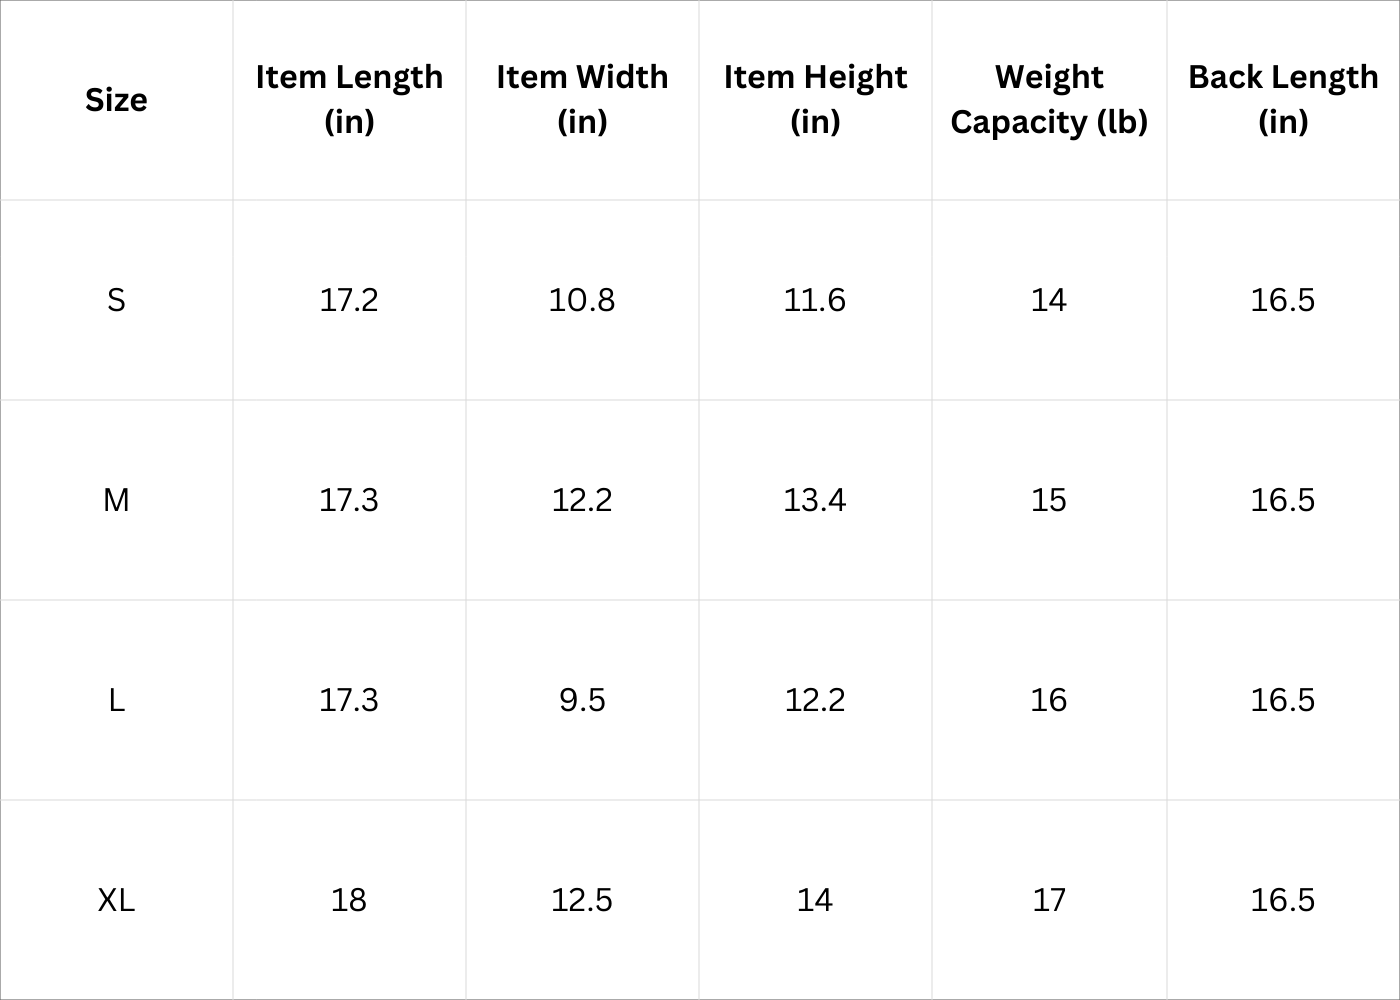
Task: Click the Item Length (in) header
Action: (349, 99)
